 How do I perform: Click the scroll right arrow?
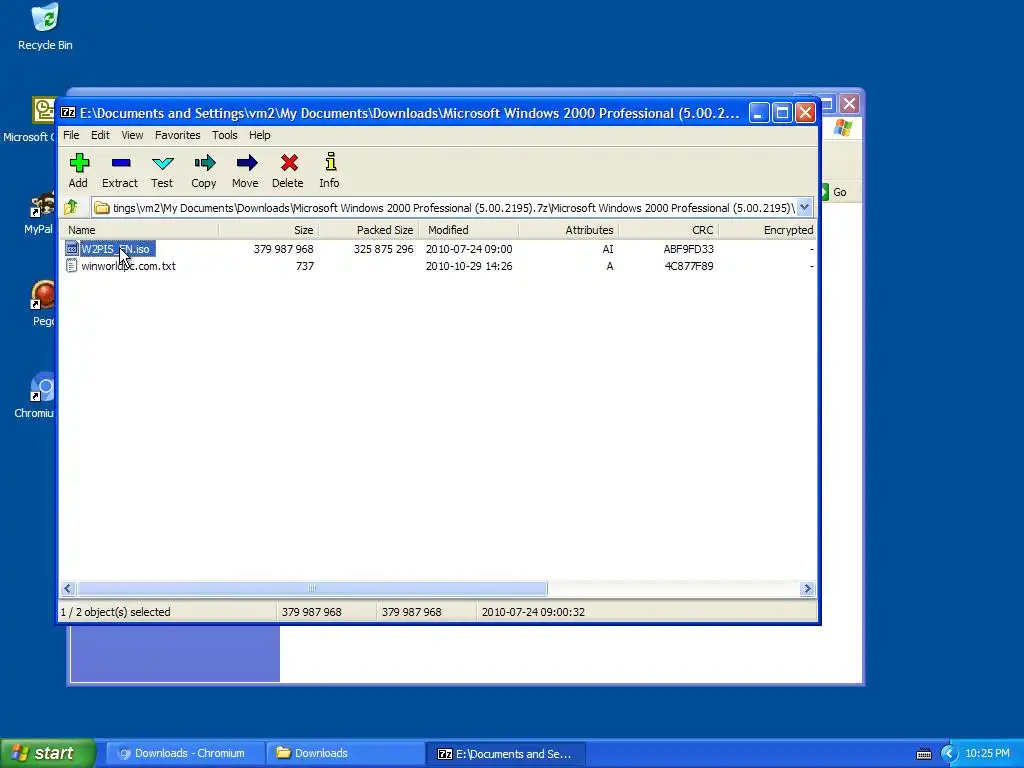(x=807, y=588)
